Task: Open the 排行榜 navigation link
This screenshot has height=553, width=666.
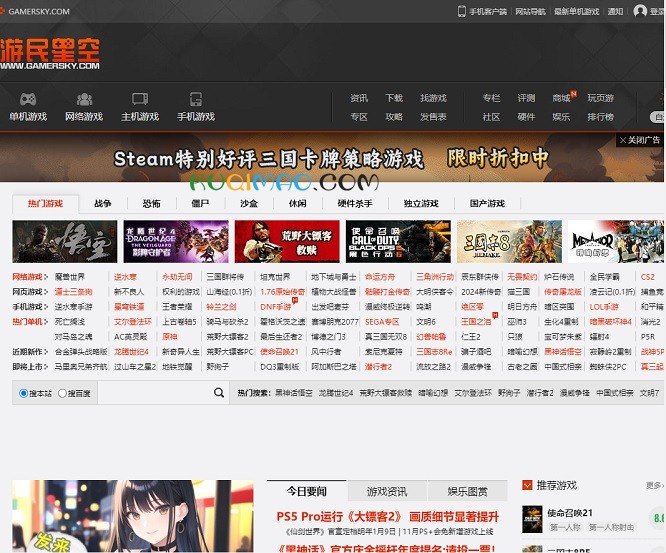Action: click(x=601, y=117)
